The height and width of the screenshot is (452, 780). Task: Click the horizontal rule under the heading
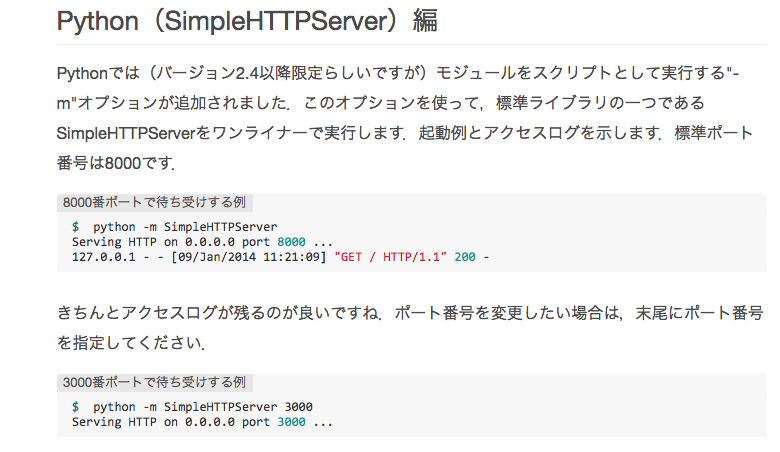click(x=411, y=44)
